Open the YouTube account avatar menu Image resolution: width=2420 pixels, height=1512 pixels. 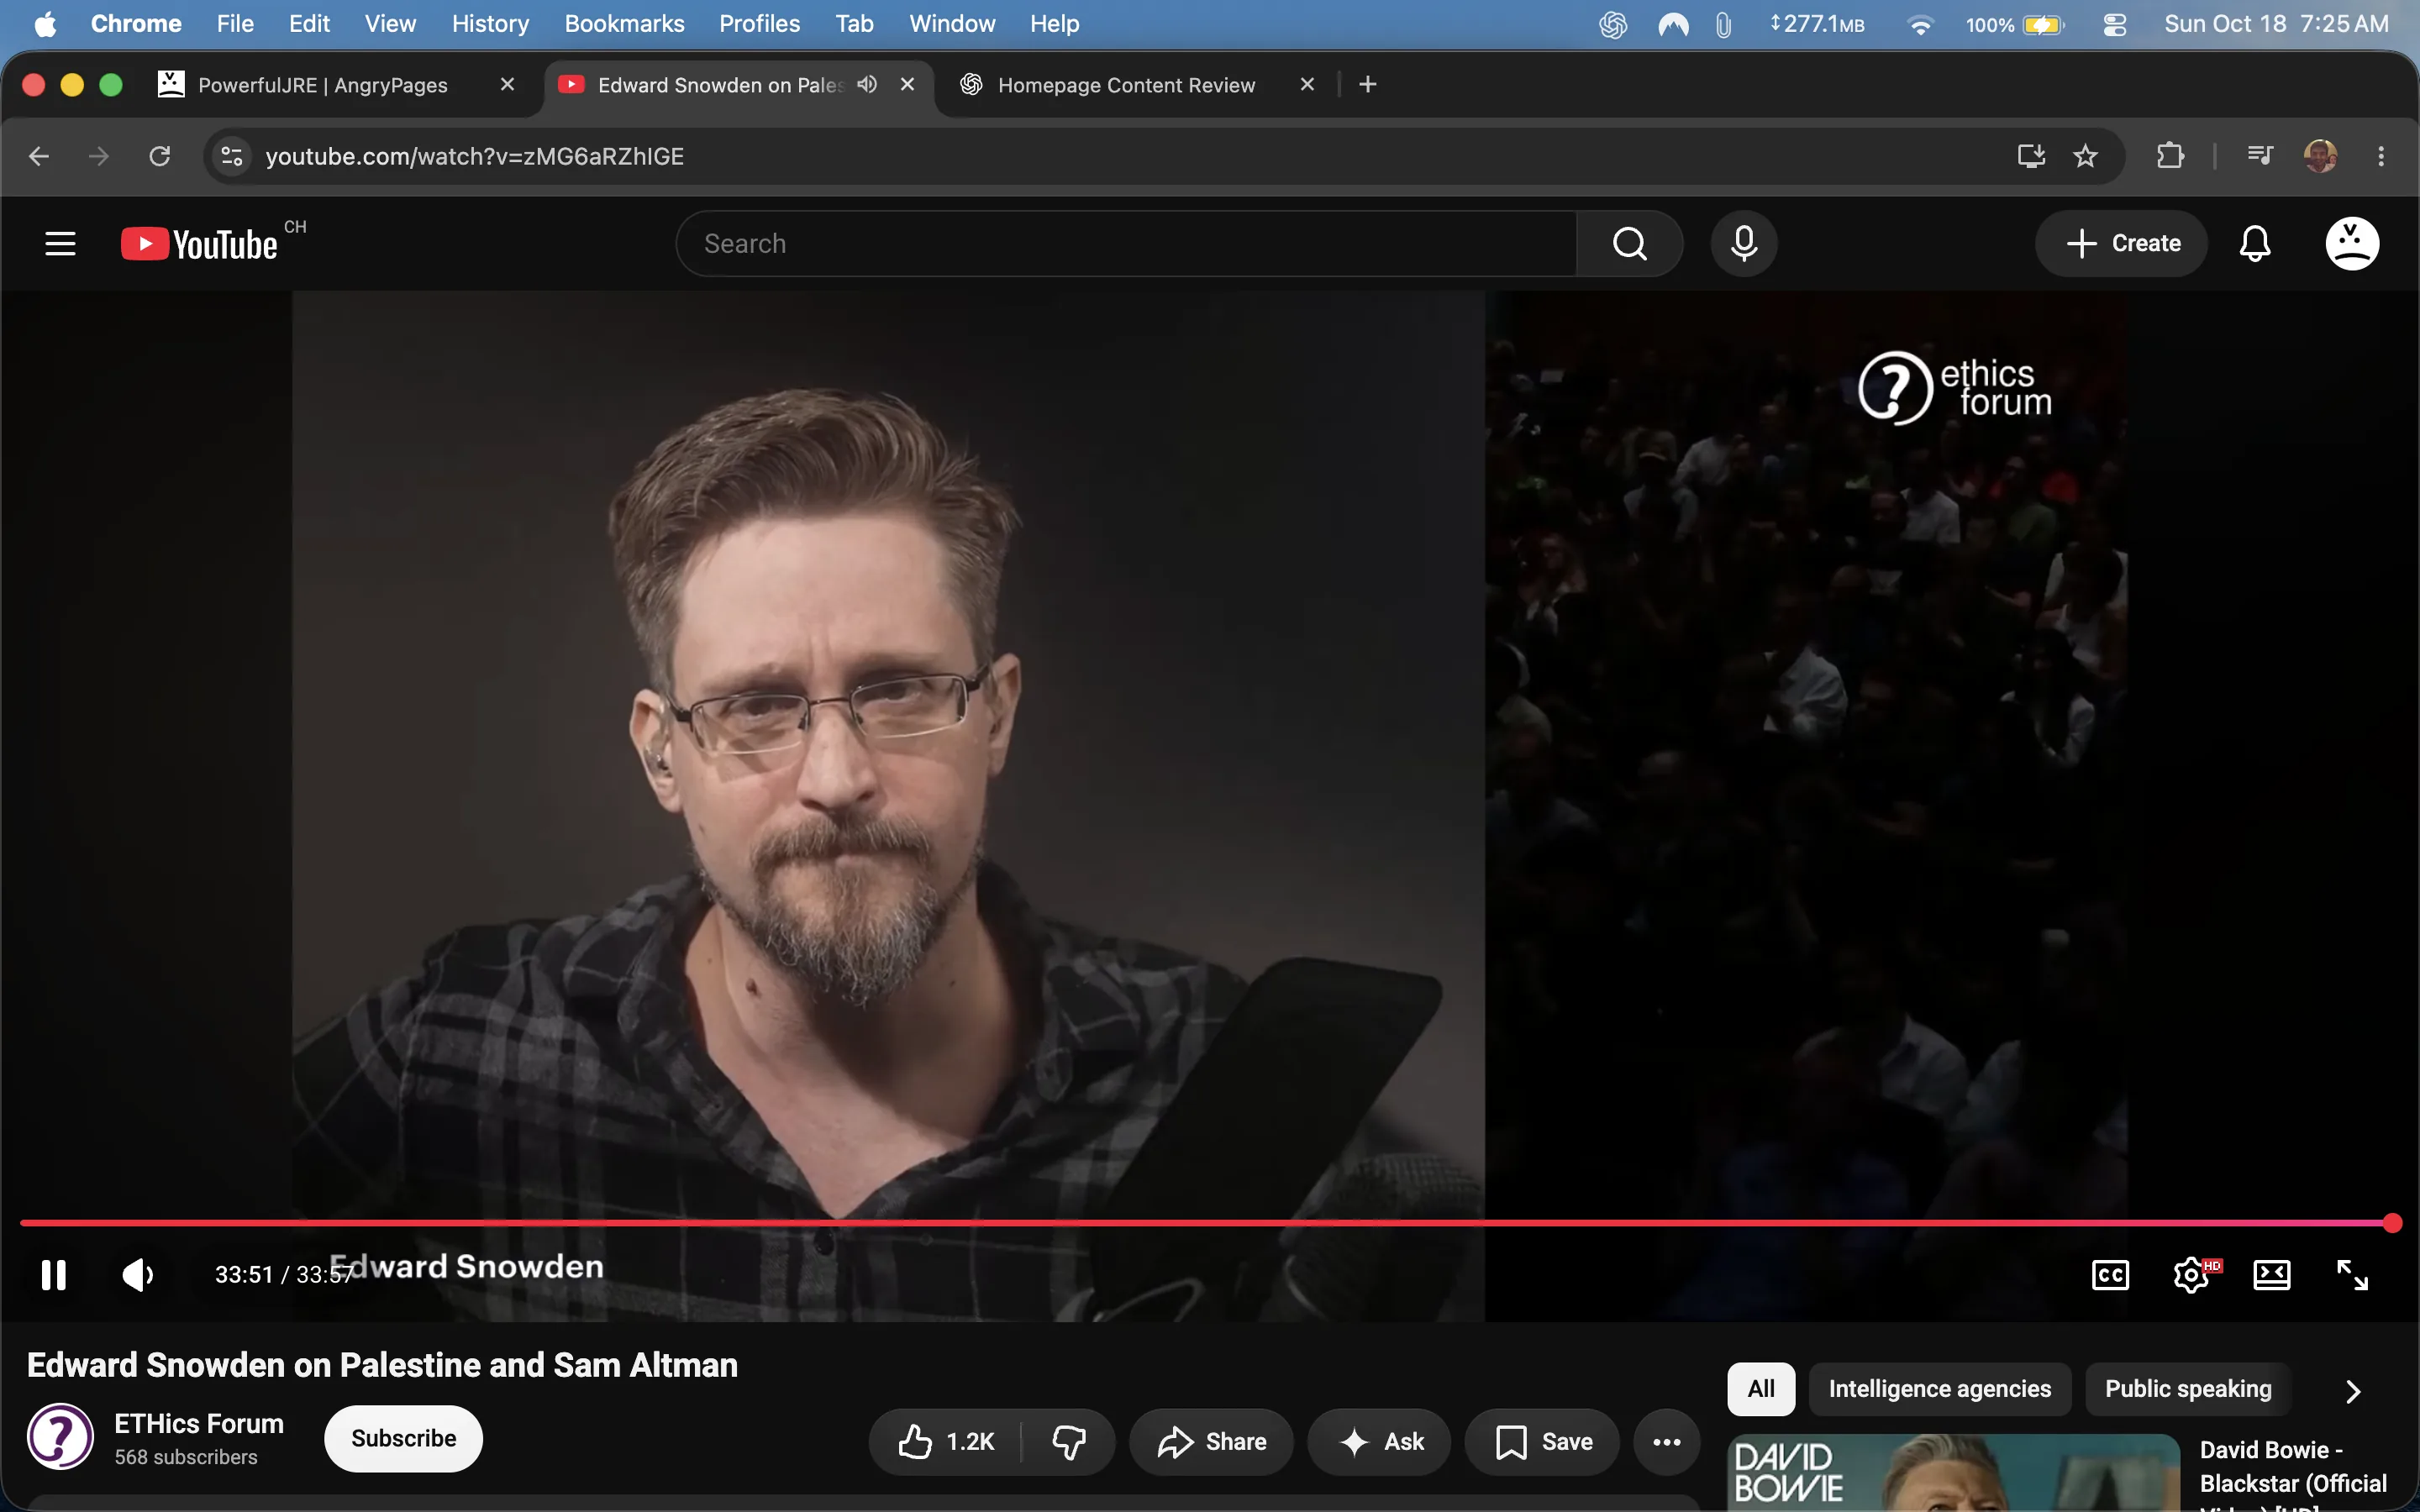click(2352, 243)
